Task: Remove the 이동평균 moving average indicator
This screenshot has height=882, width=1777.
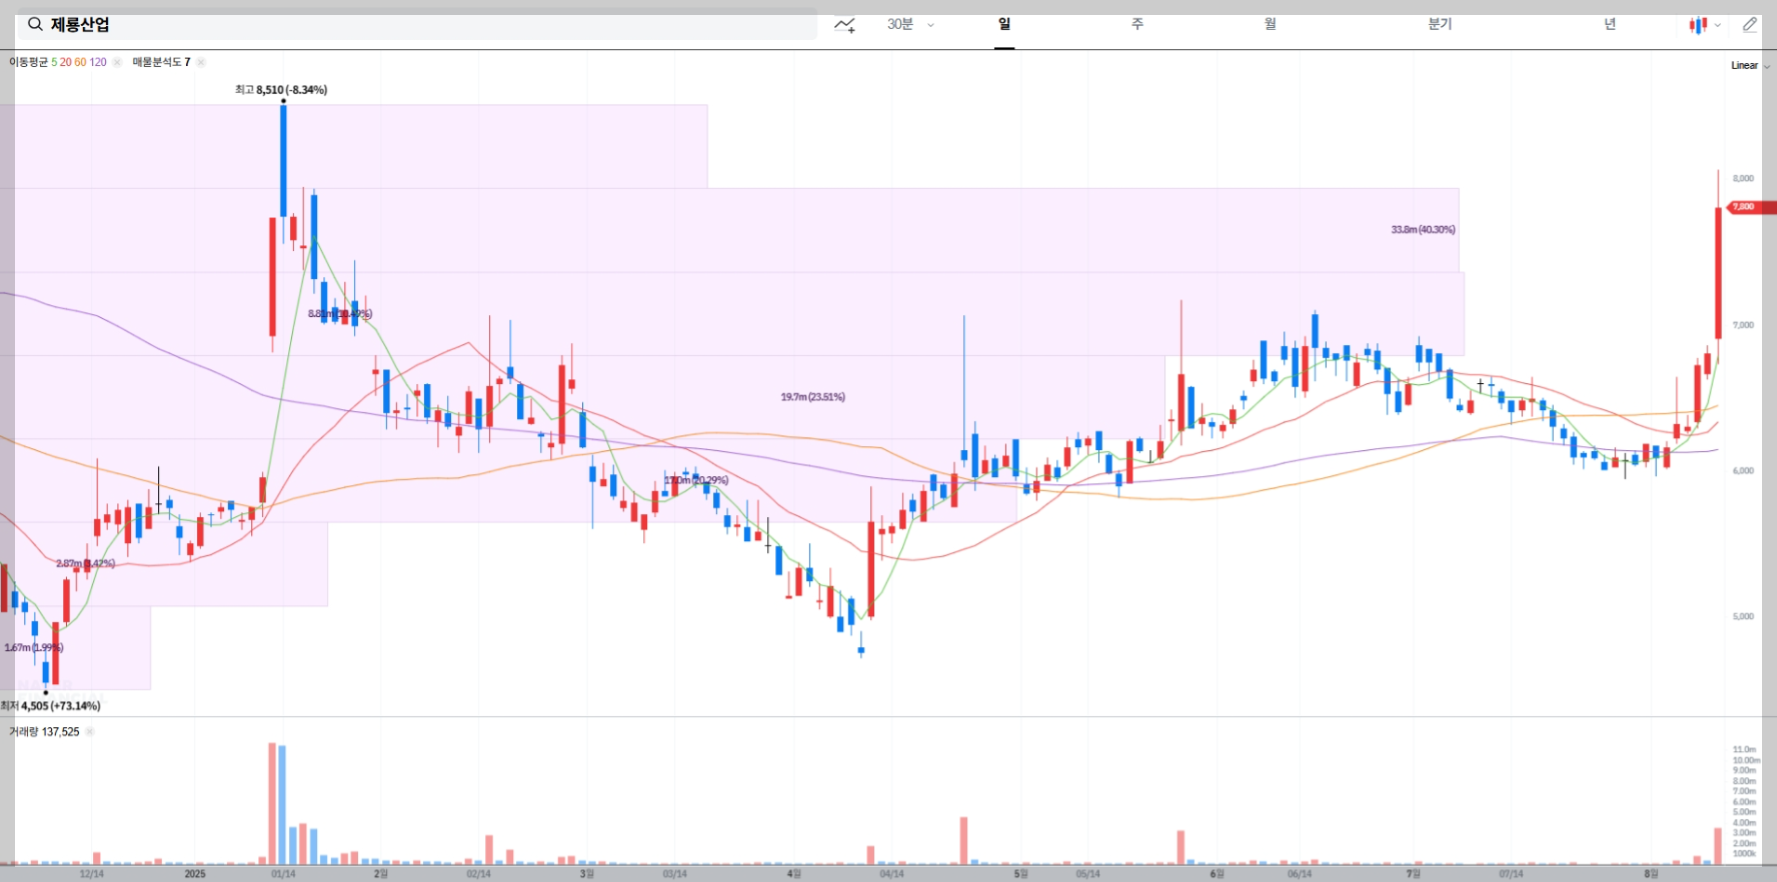Action: (x=117, y=62)
